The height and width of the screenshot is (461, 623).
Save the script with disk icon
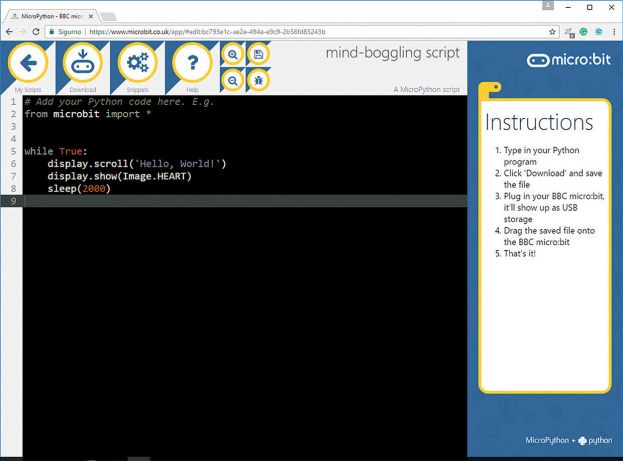pyautogui.click(x=258, y=55)
